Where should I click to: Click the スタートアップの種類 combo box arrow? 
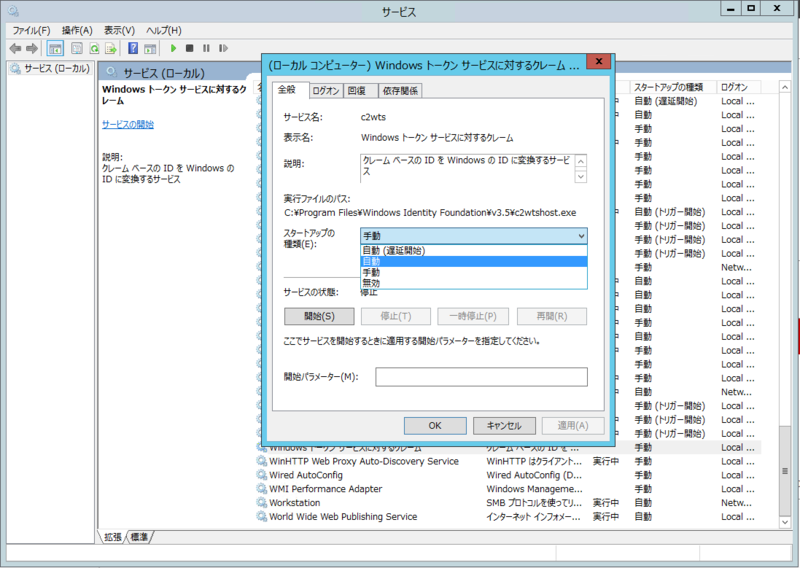(x=580, y=236)
